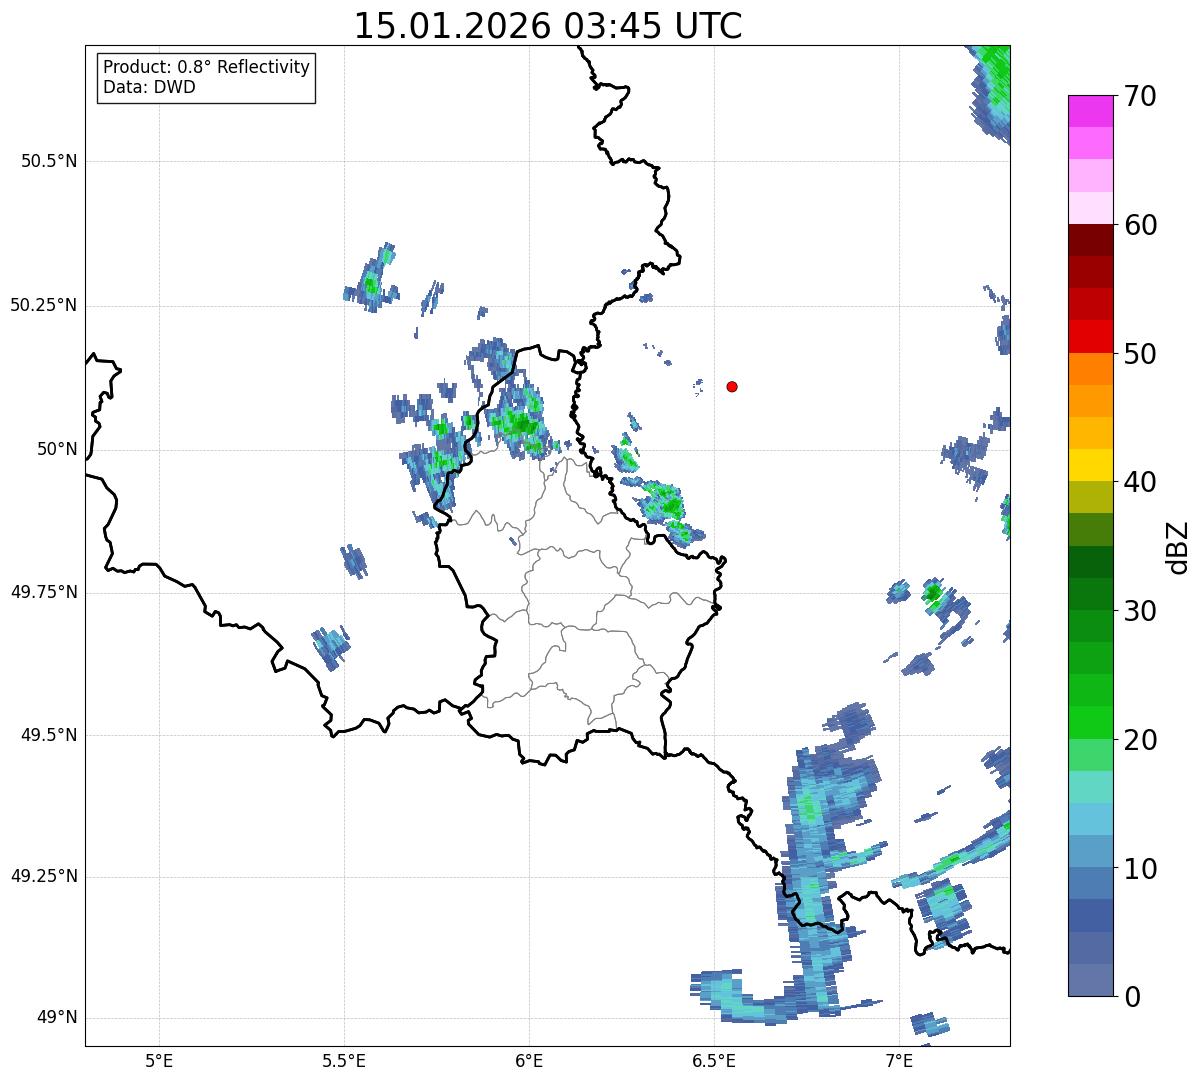Click the 5°E longitude tick label
Screen dimensions: 1202x1081
(x=159, y=1060)
